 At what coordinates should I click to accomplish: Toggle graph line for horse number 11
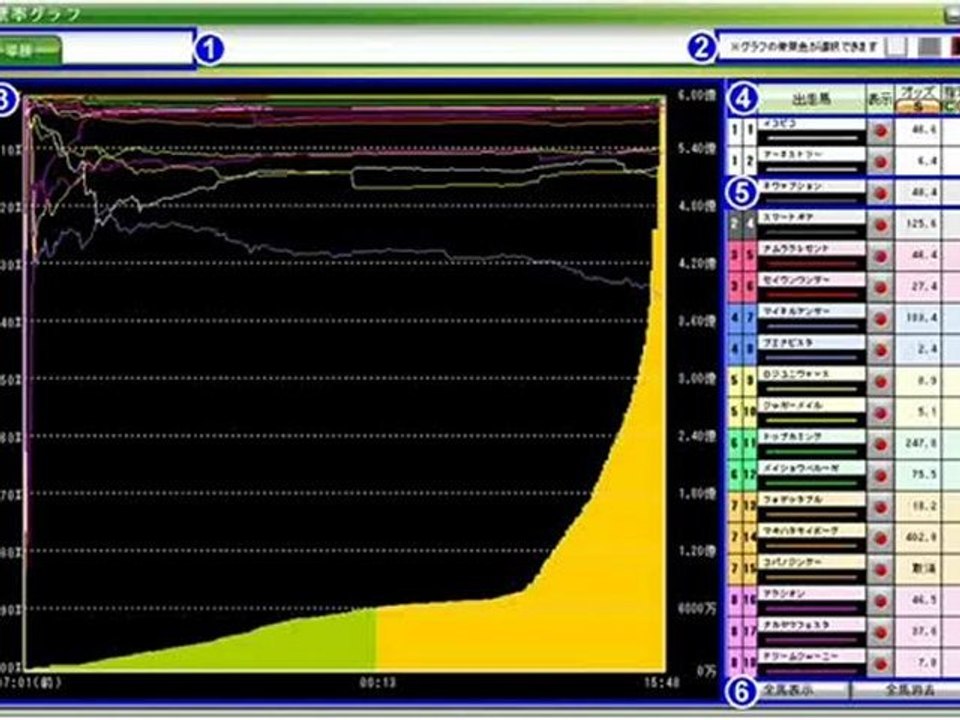[880, 444]
